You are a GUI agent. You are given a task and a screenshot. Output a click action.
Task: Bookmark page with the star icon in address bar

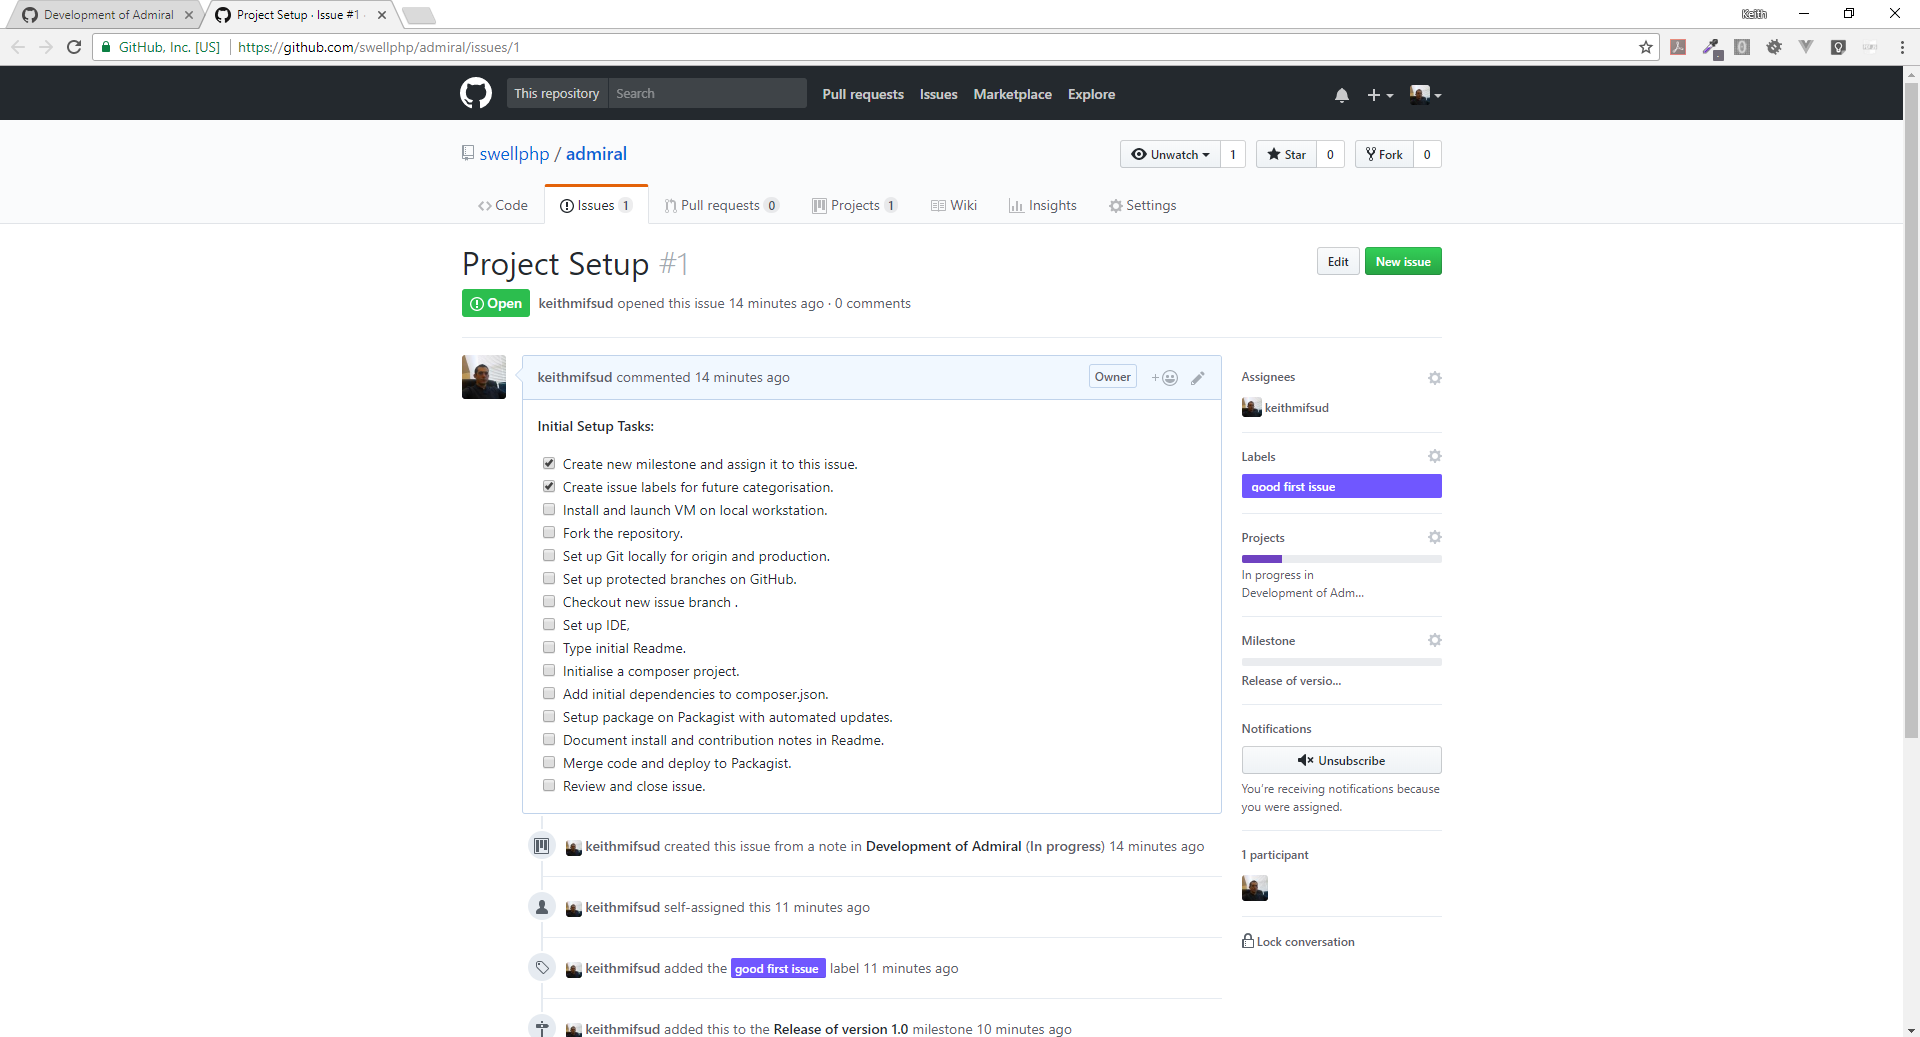[x=1645, y=47]
